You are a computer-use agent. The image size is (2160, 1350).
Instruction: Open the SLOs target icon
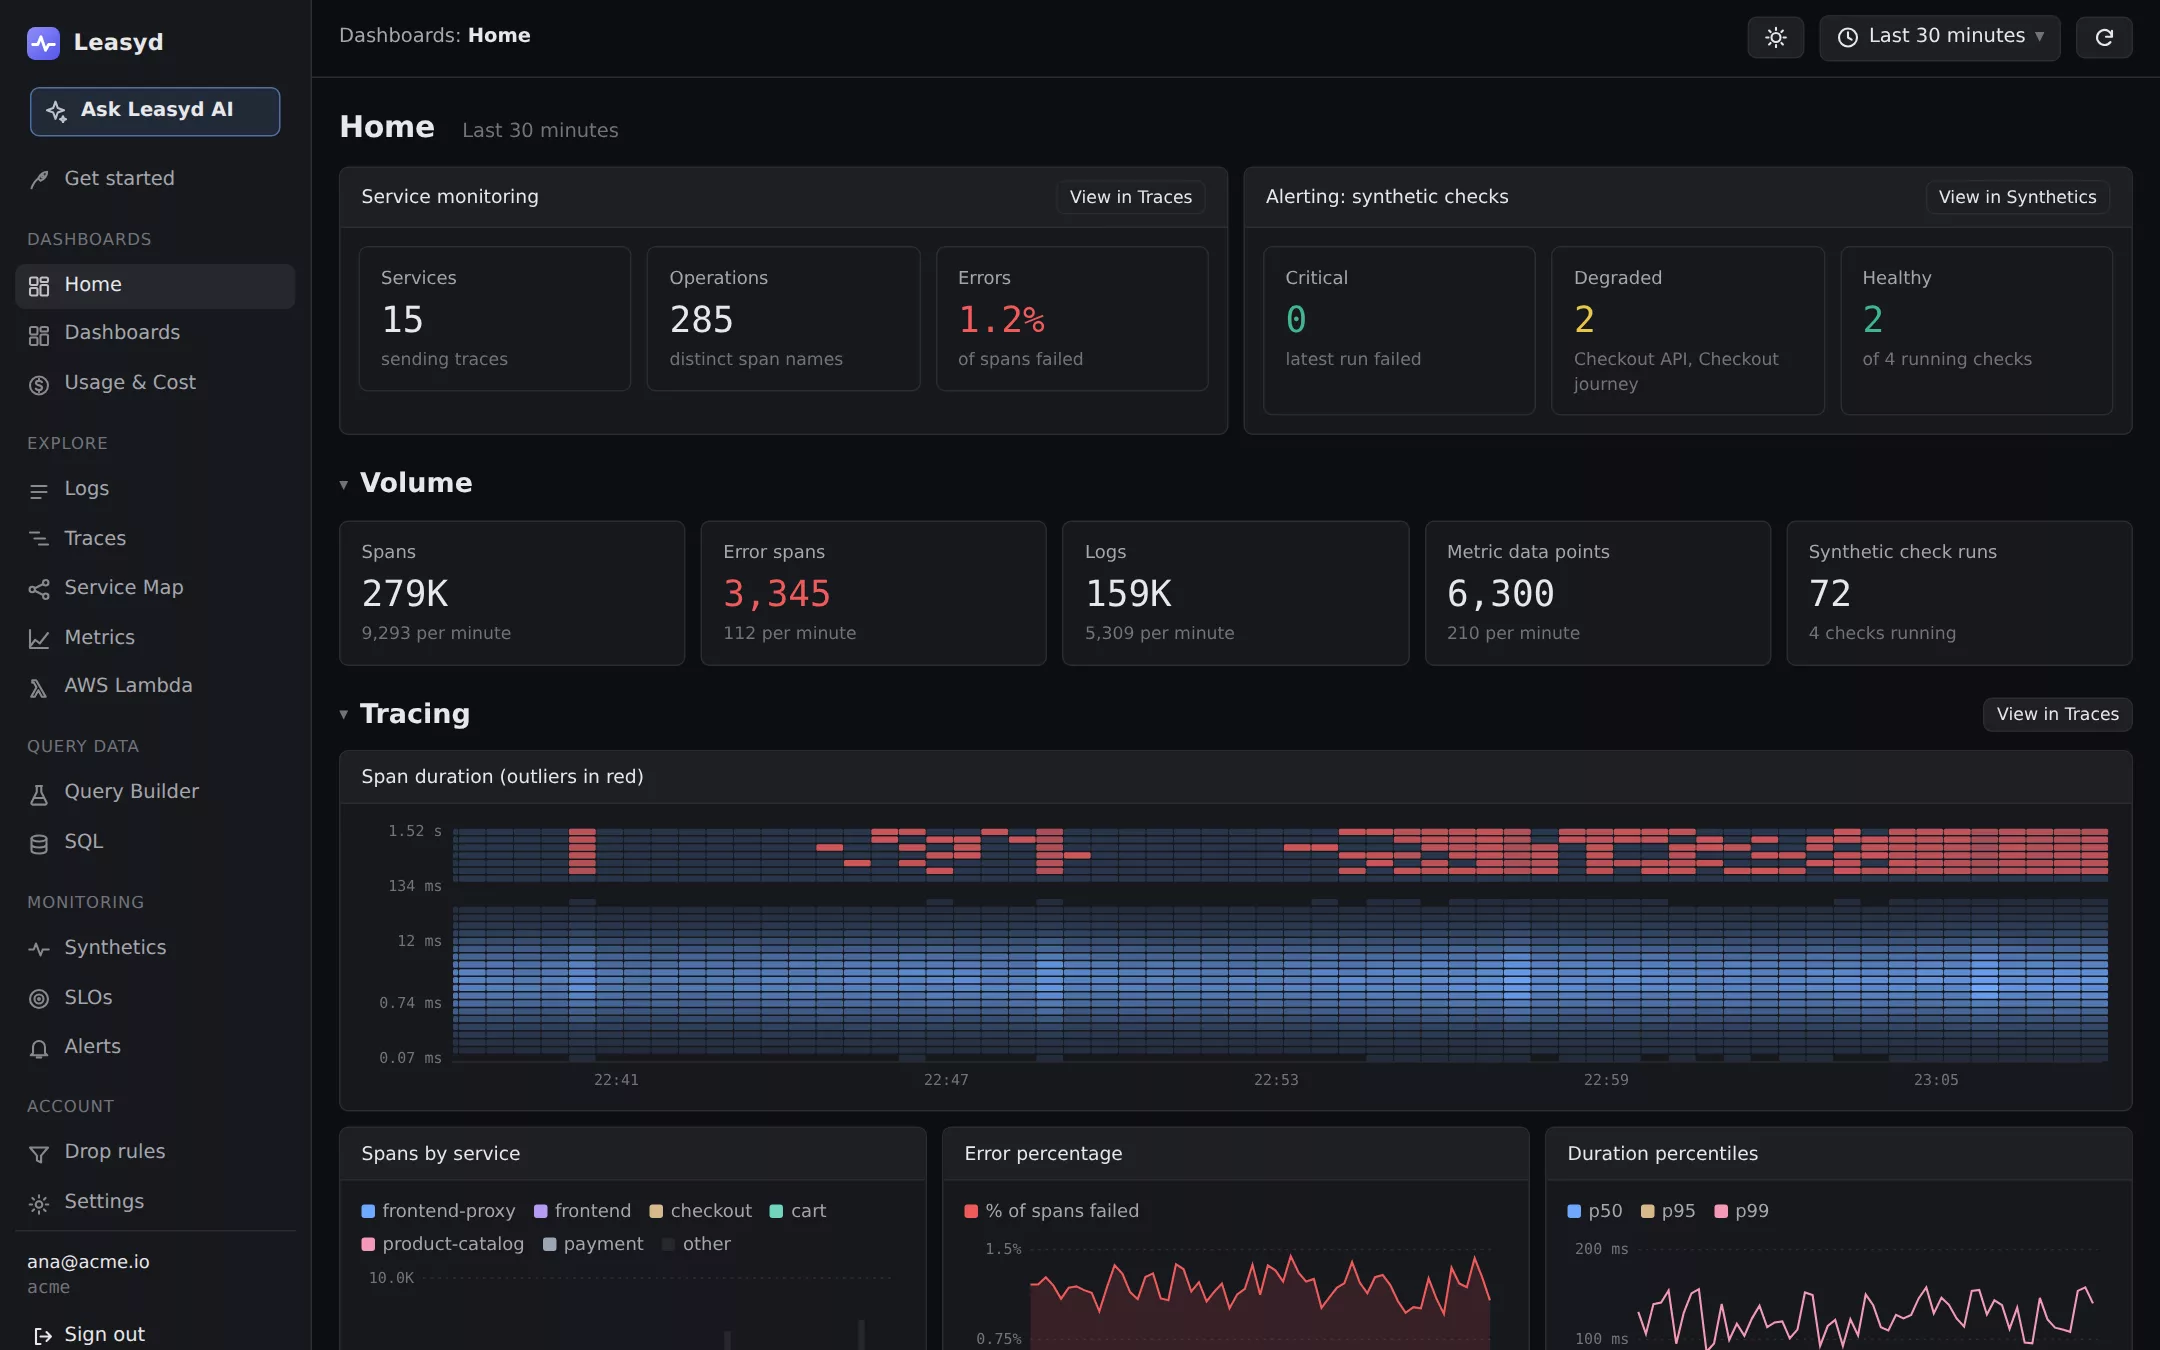point(39,998)
